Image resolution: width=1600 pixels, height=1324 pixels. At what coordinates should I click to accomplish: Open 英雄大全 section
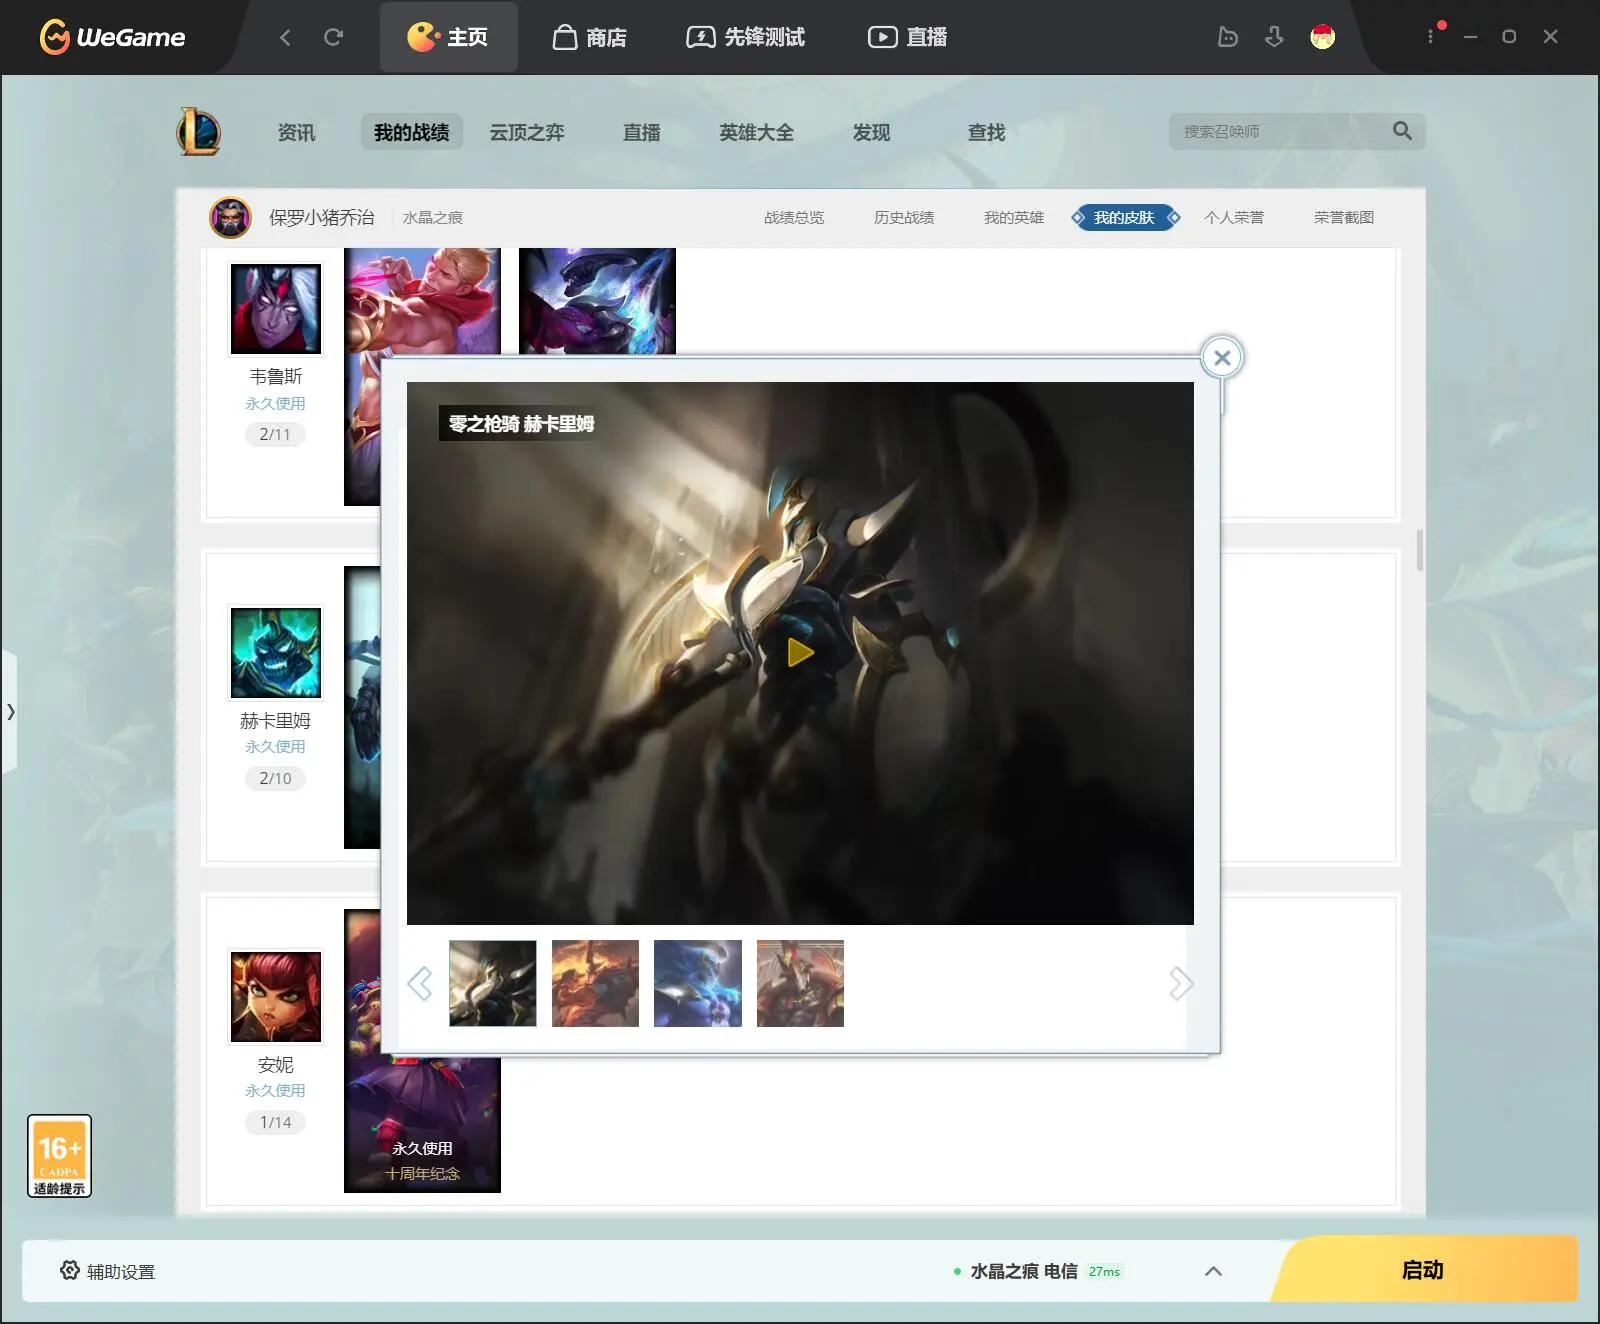click(x=756, y=132)
